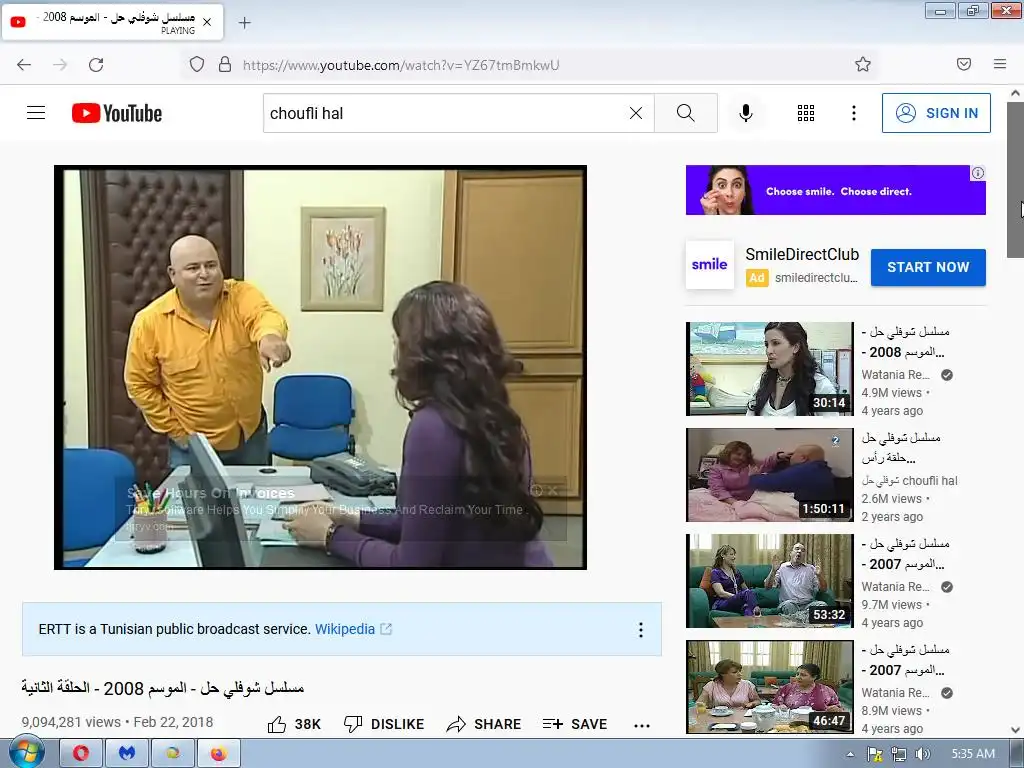Clear the search box with the X

(x=635, y=113)
